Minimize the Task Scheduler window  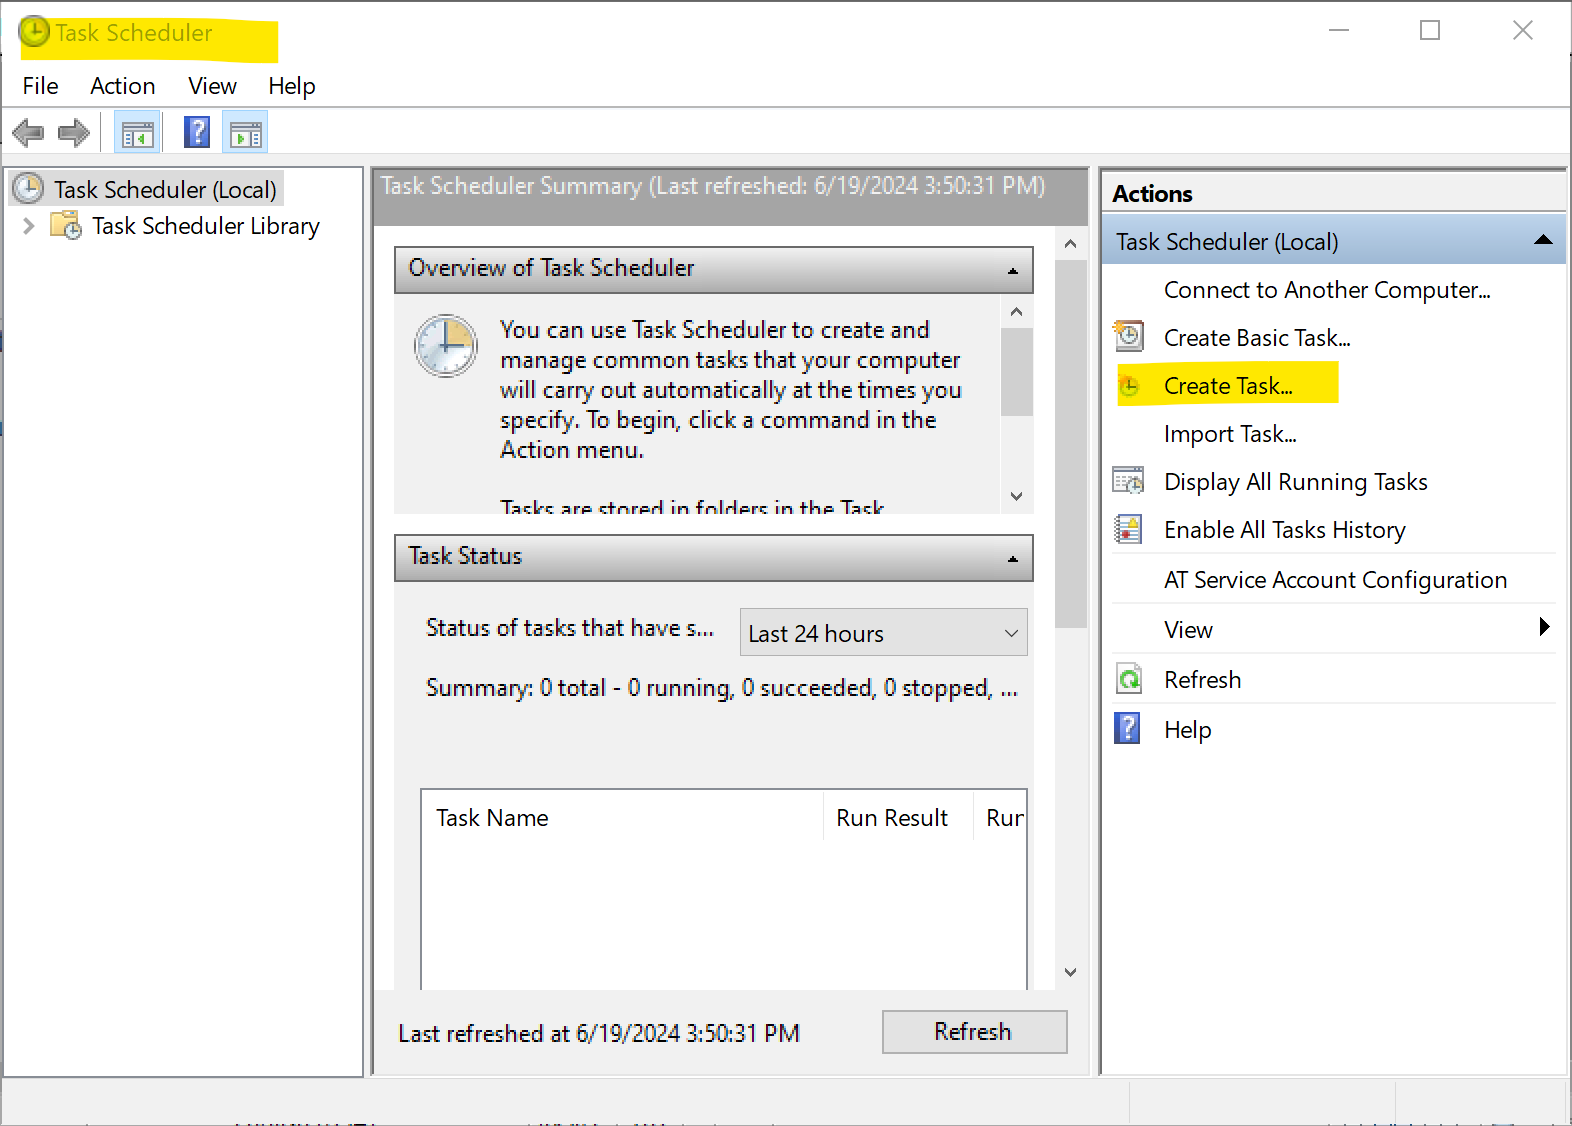pos(1339,30)
